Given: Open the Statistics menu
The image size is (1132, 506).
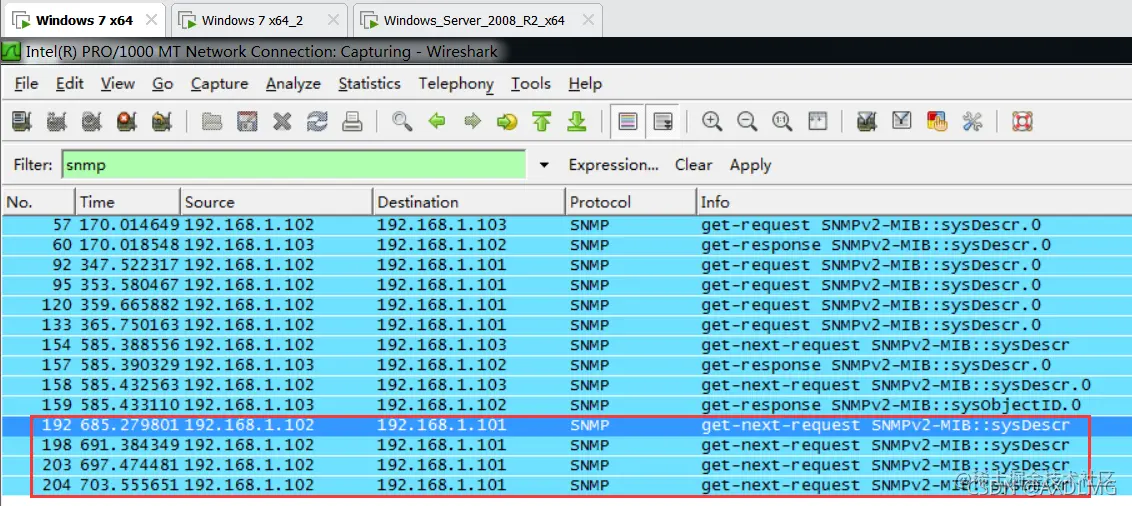Looking at the screenshot, I should (x=369, y=84).
